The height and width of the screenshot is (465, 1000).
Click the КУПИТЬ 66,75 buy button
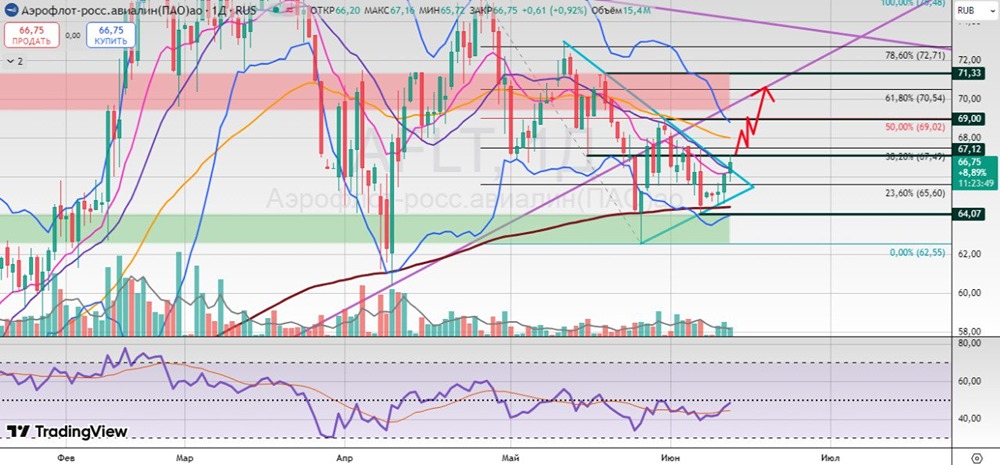111,35
